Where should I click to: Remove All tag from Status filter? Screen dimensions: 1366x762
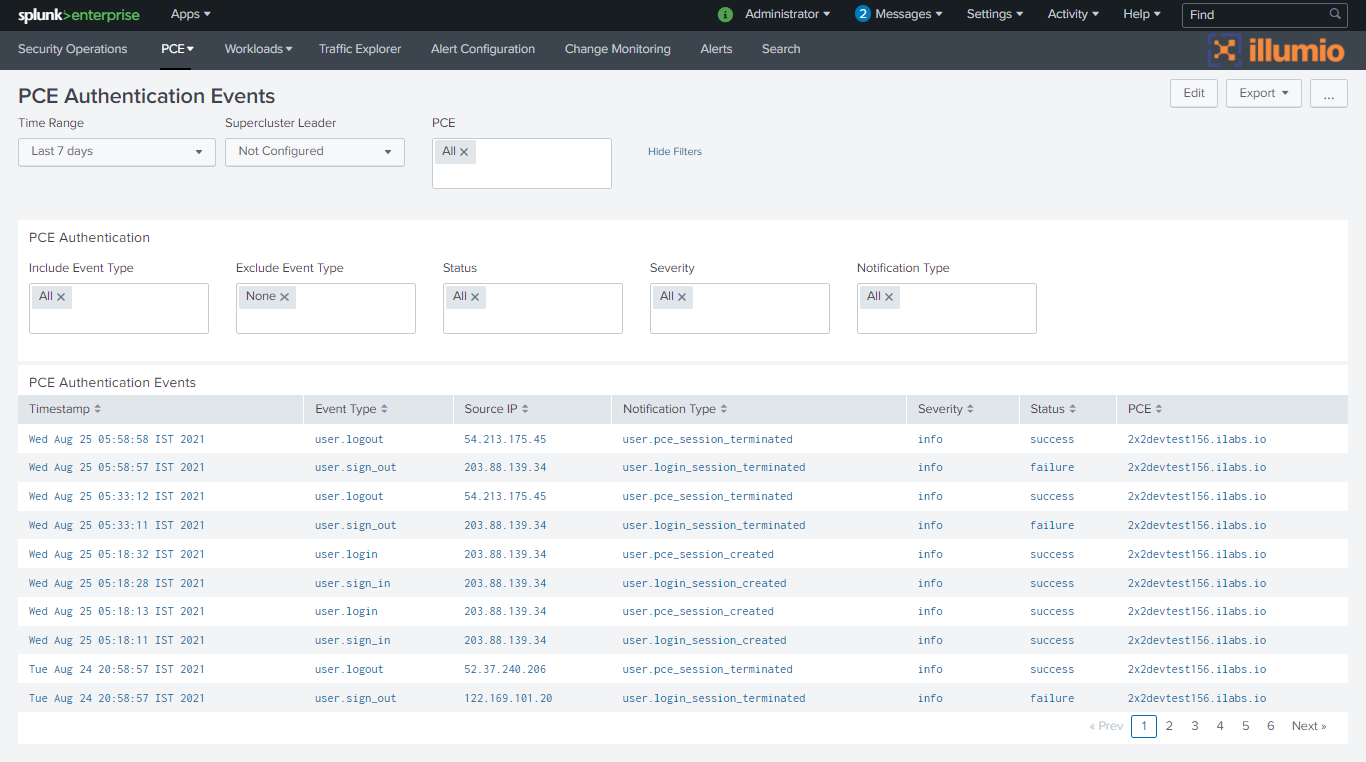tap(475, 297)
